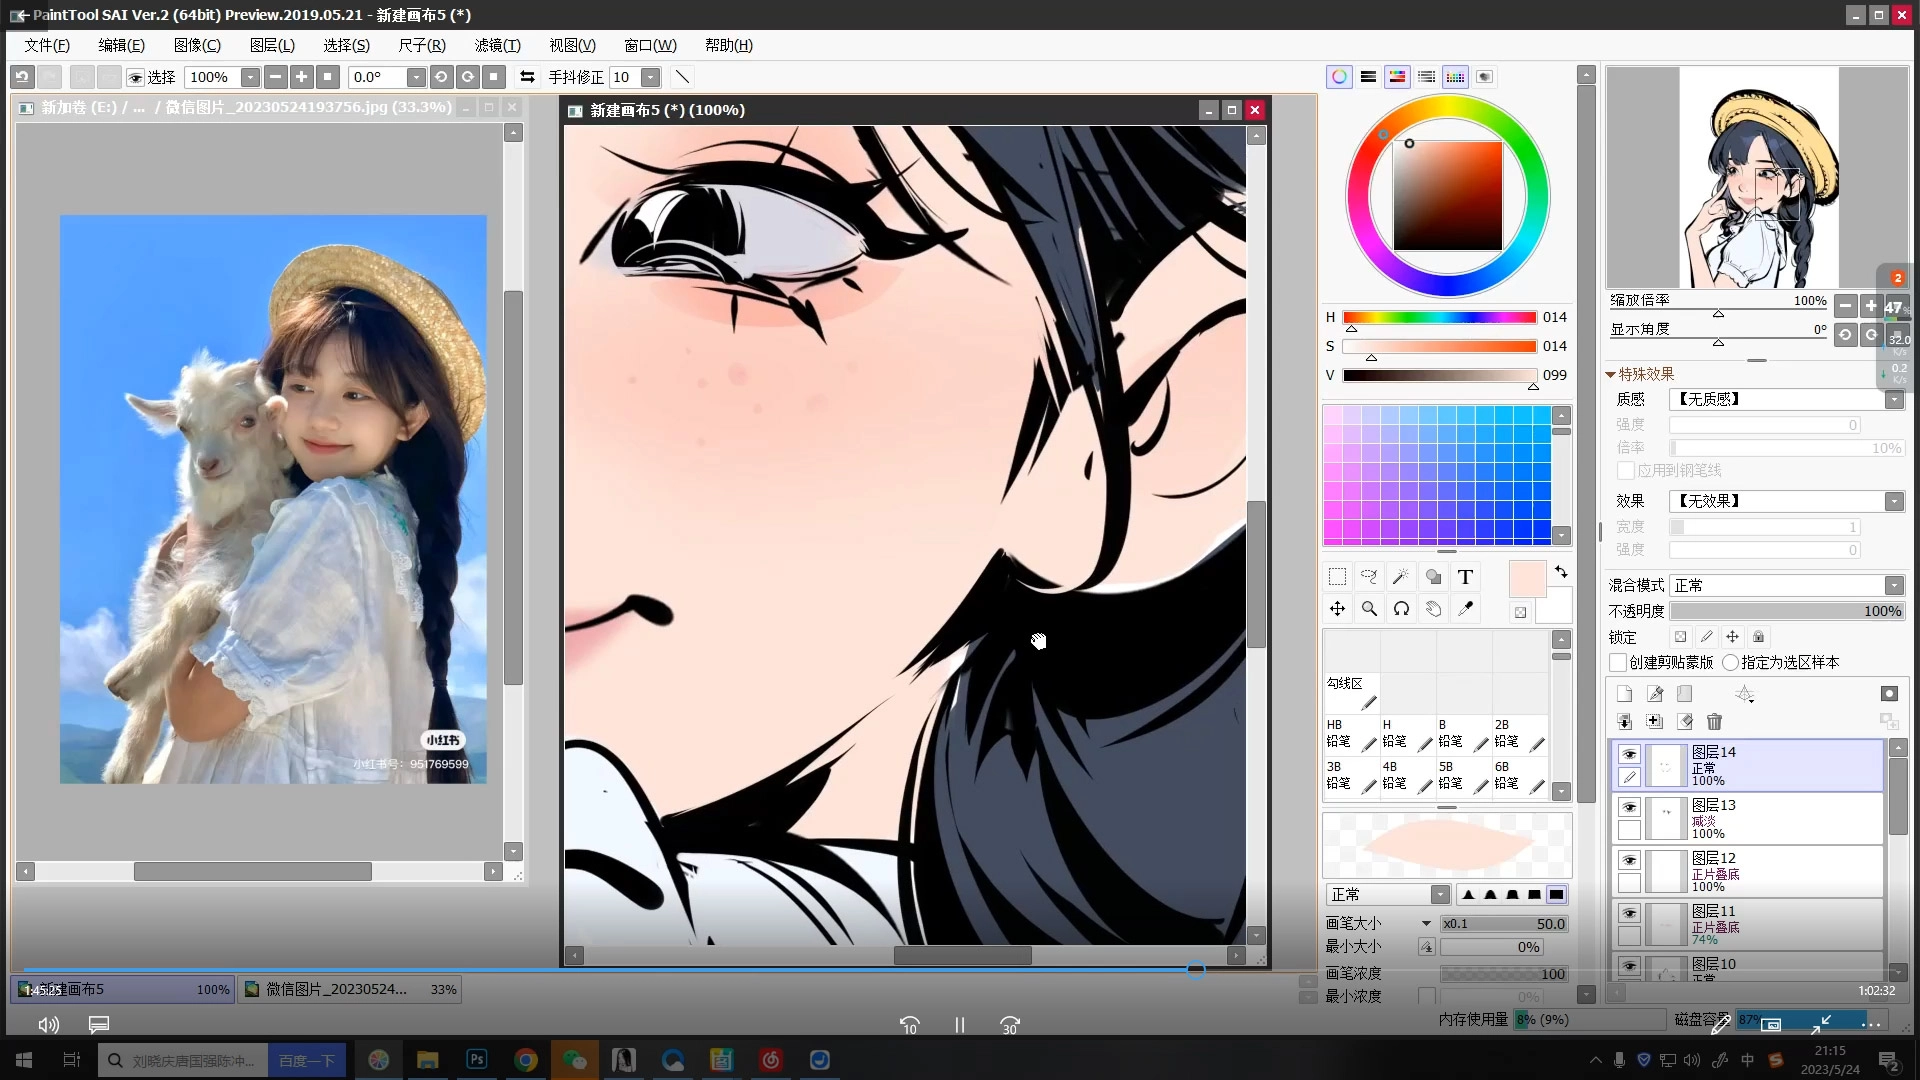Select the 2B 铅笔 pencil brush
The height and width of the screenshot is (1080, 1920).
[1518, 734]
